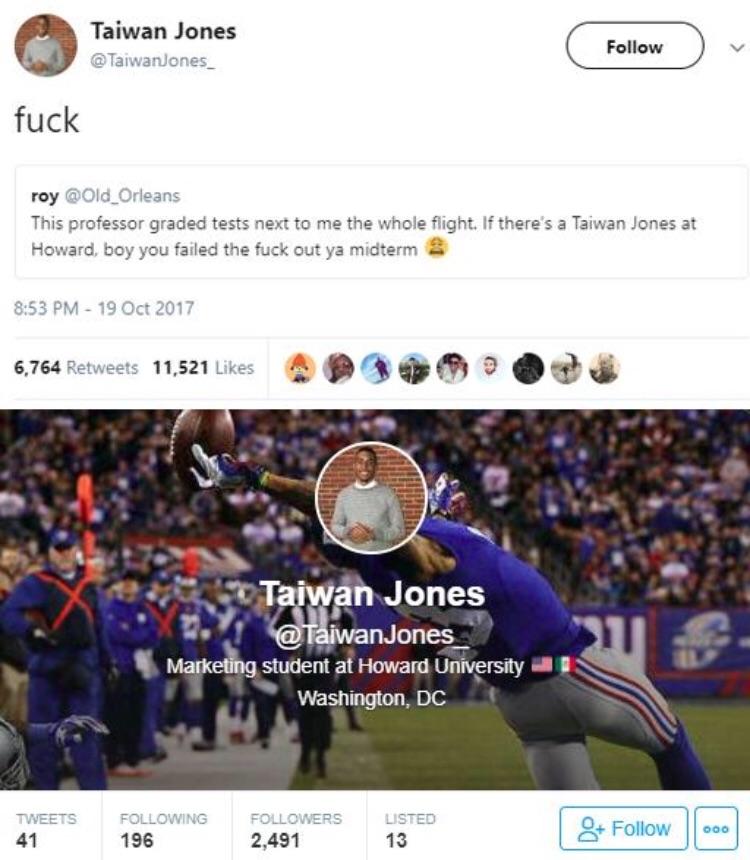The height and width of the screenshot is (860, 750).
Task: Click the top Follow button
Action: (634, 46)
